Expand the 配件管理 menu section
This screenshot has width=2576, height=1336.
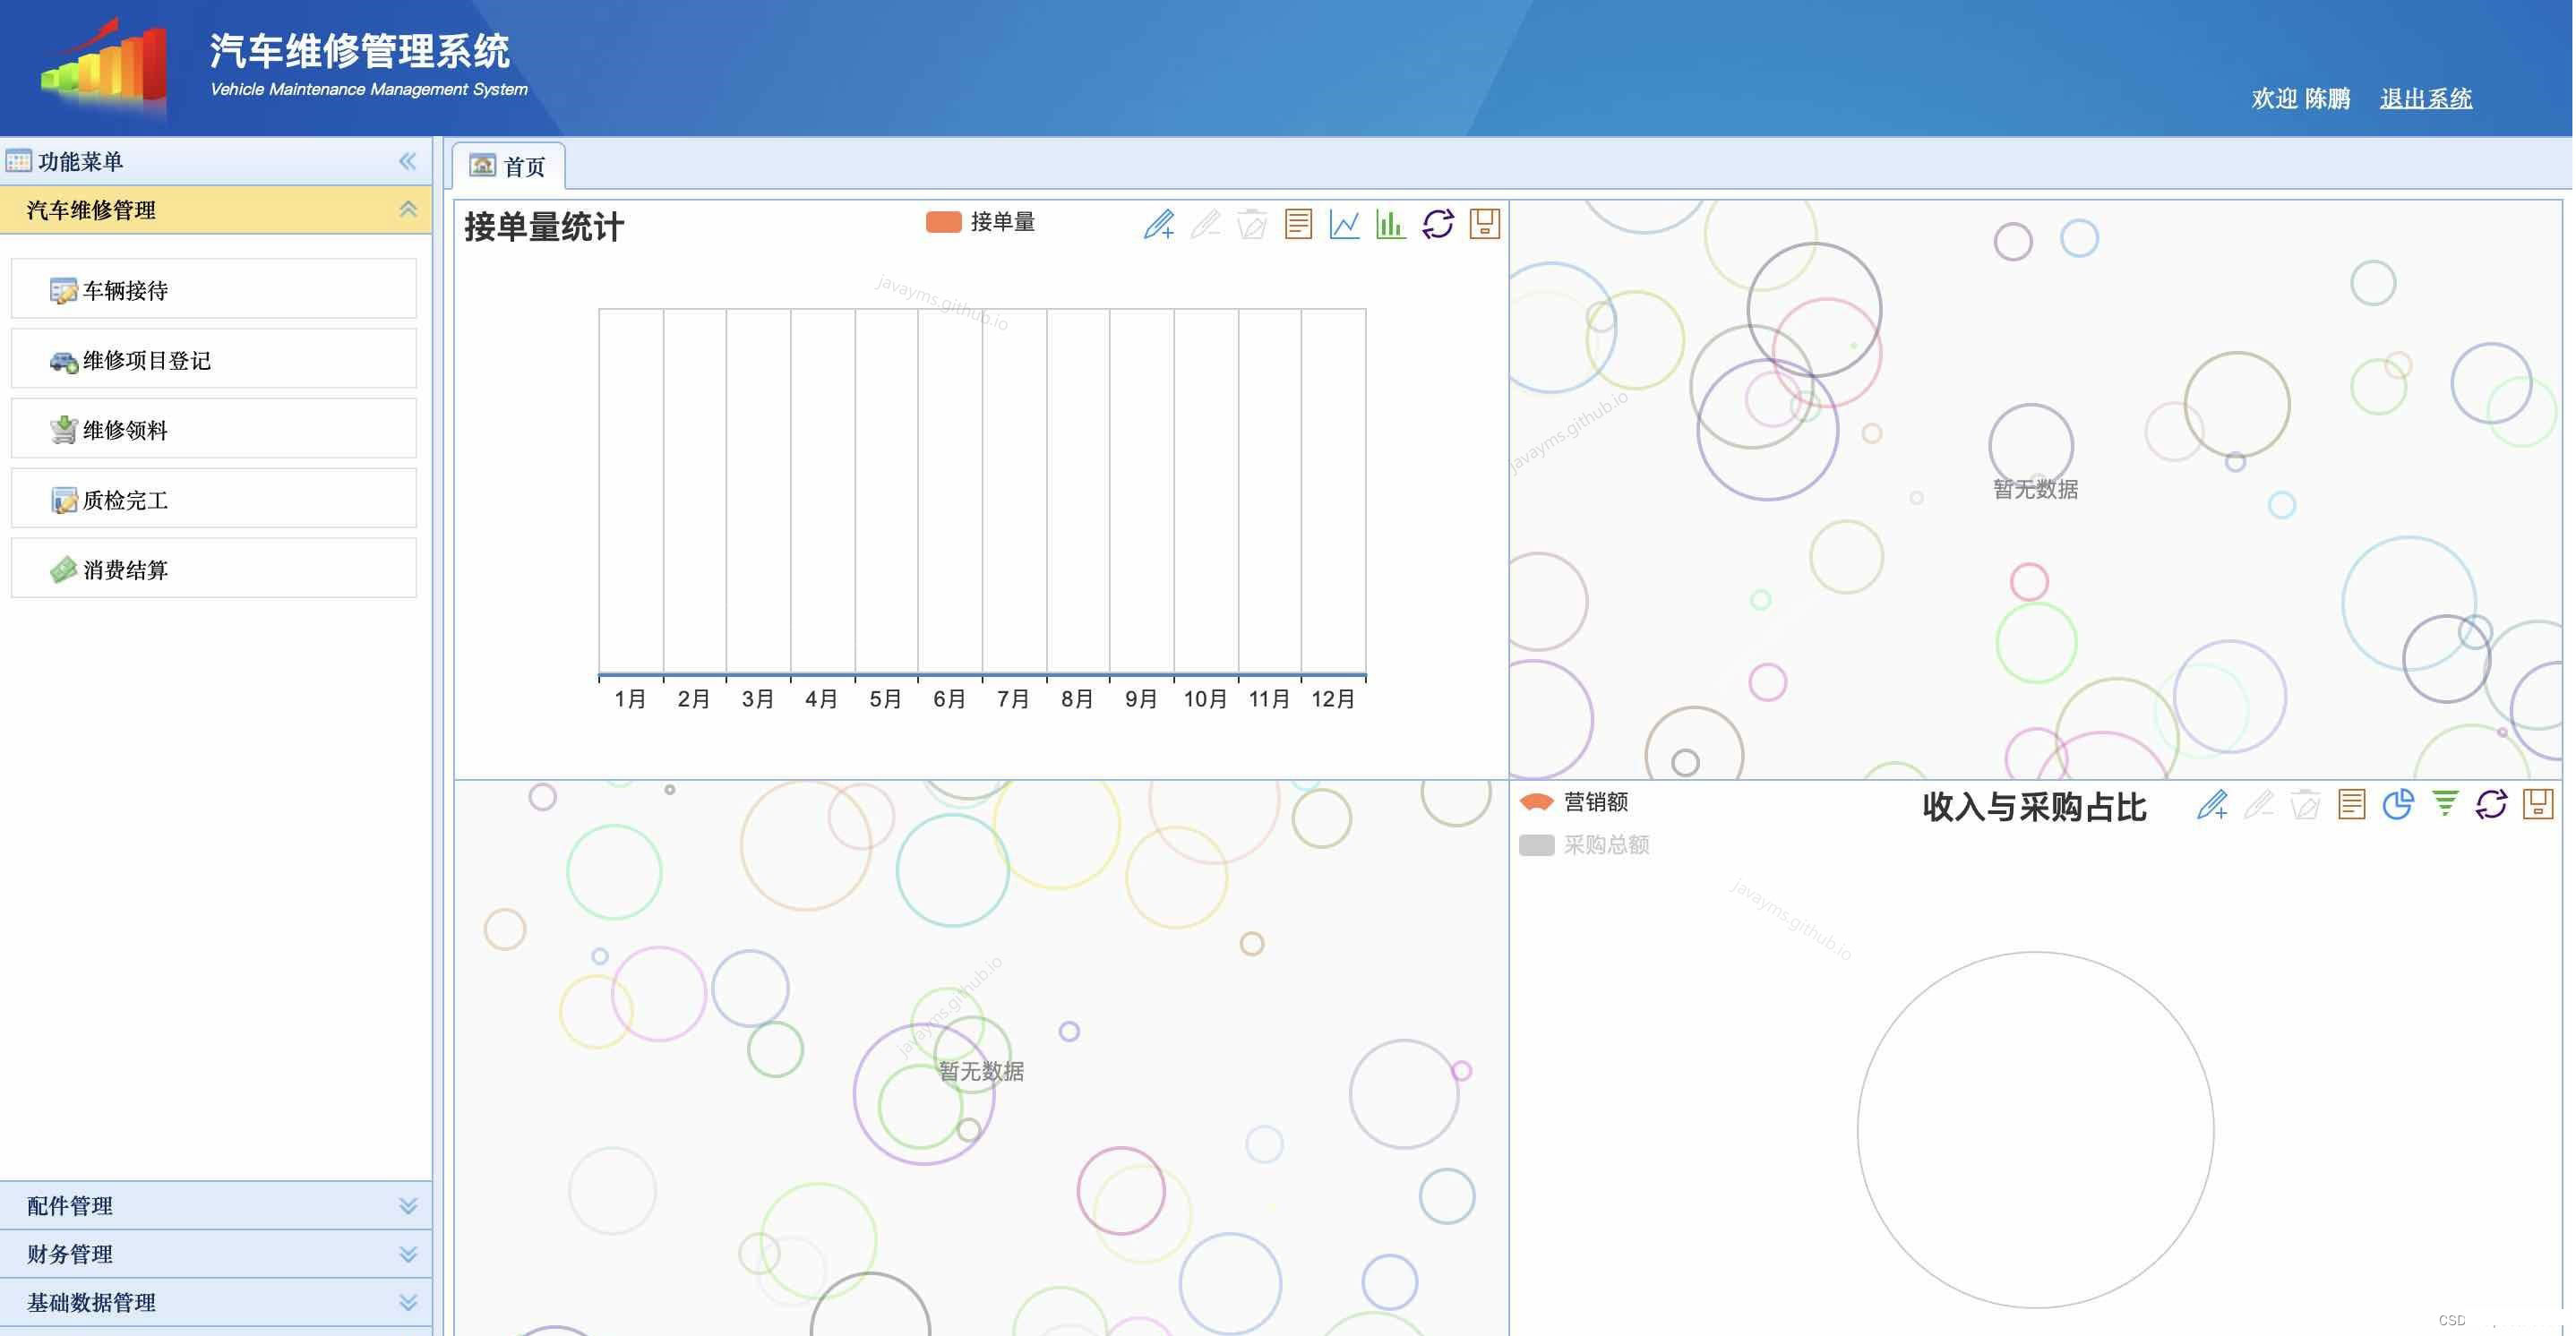click(x=215, y=1205)
